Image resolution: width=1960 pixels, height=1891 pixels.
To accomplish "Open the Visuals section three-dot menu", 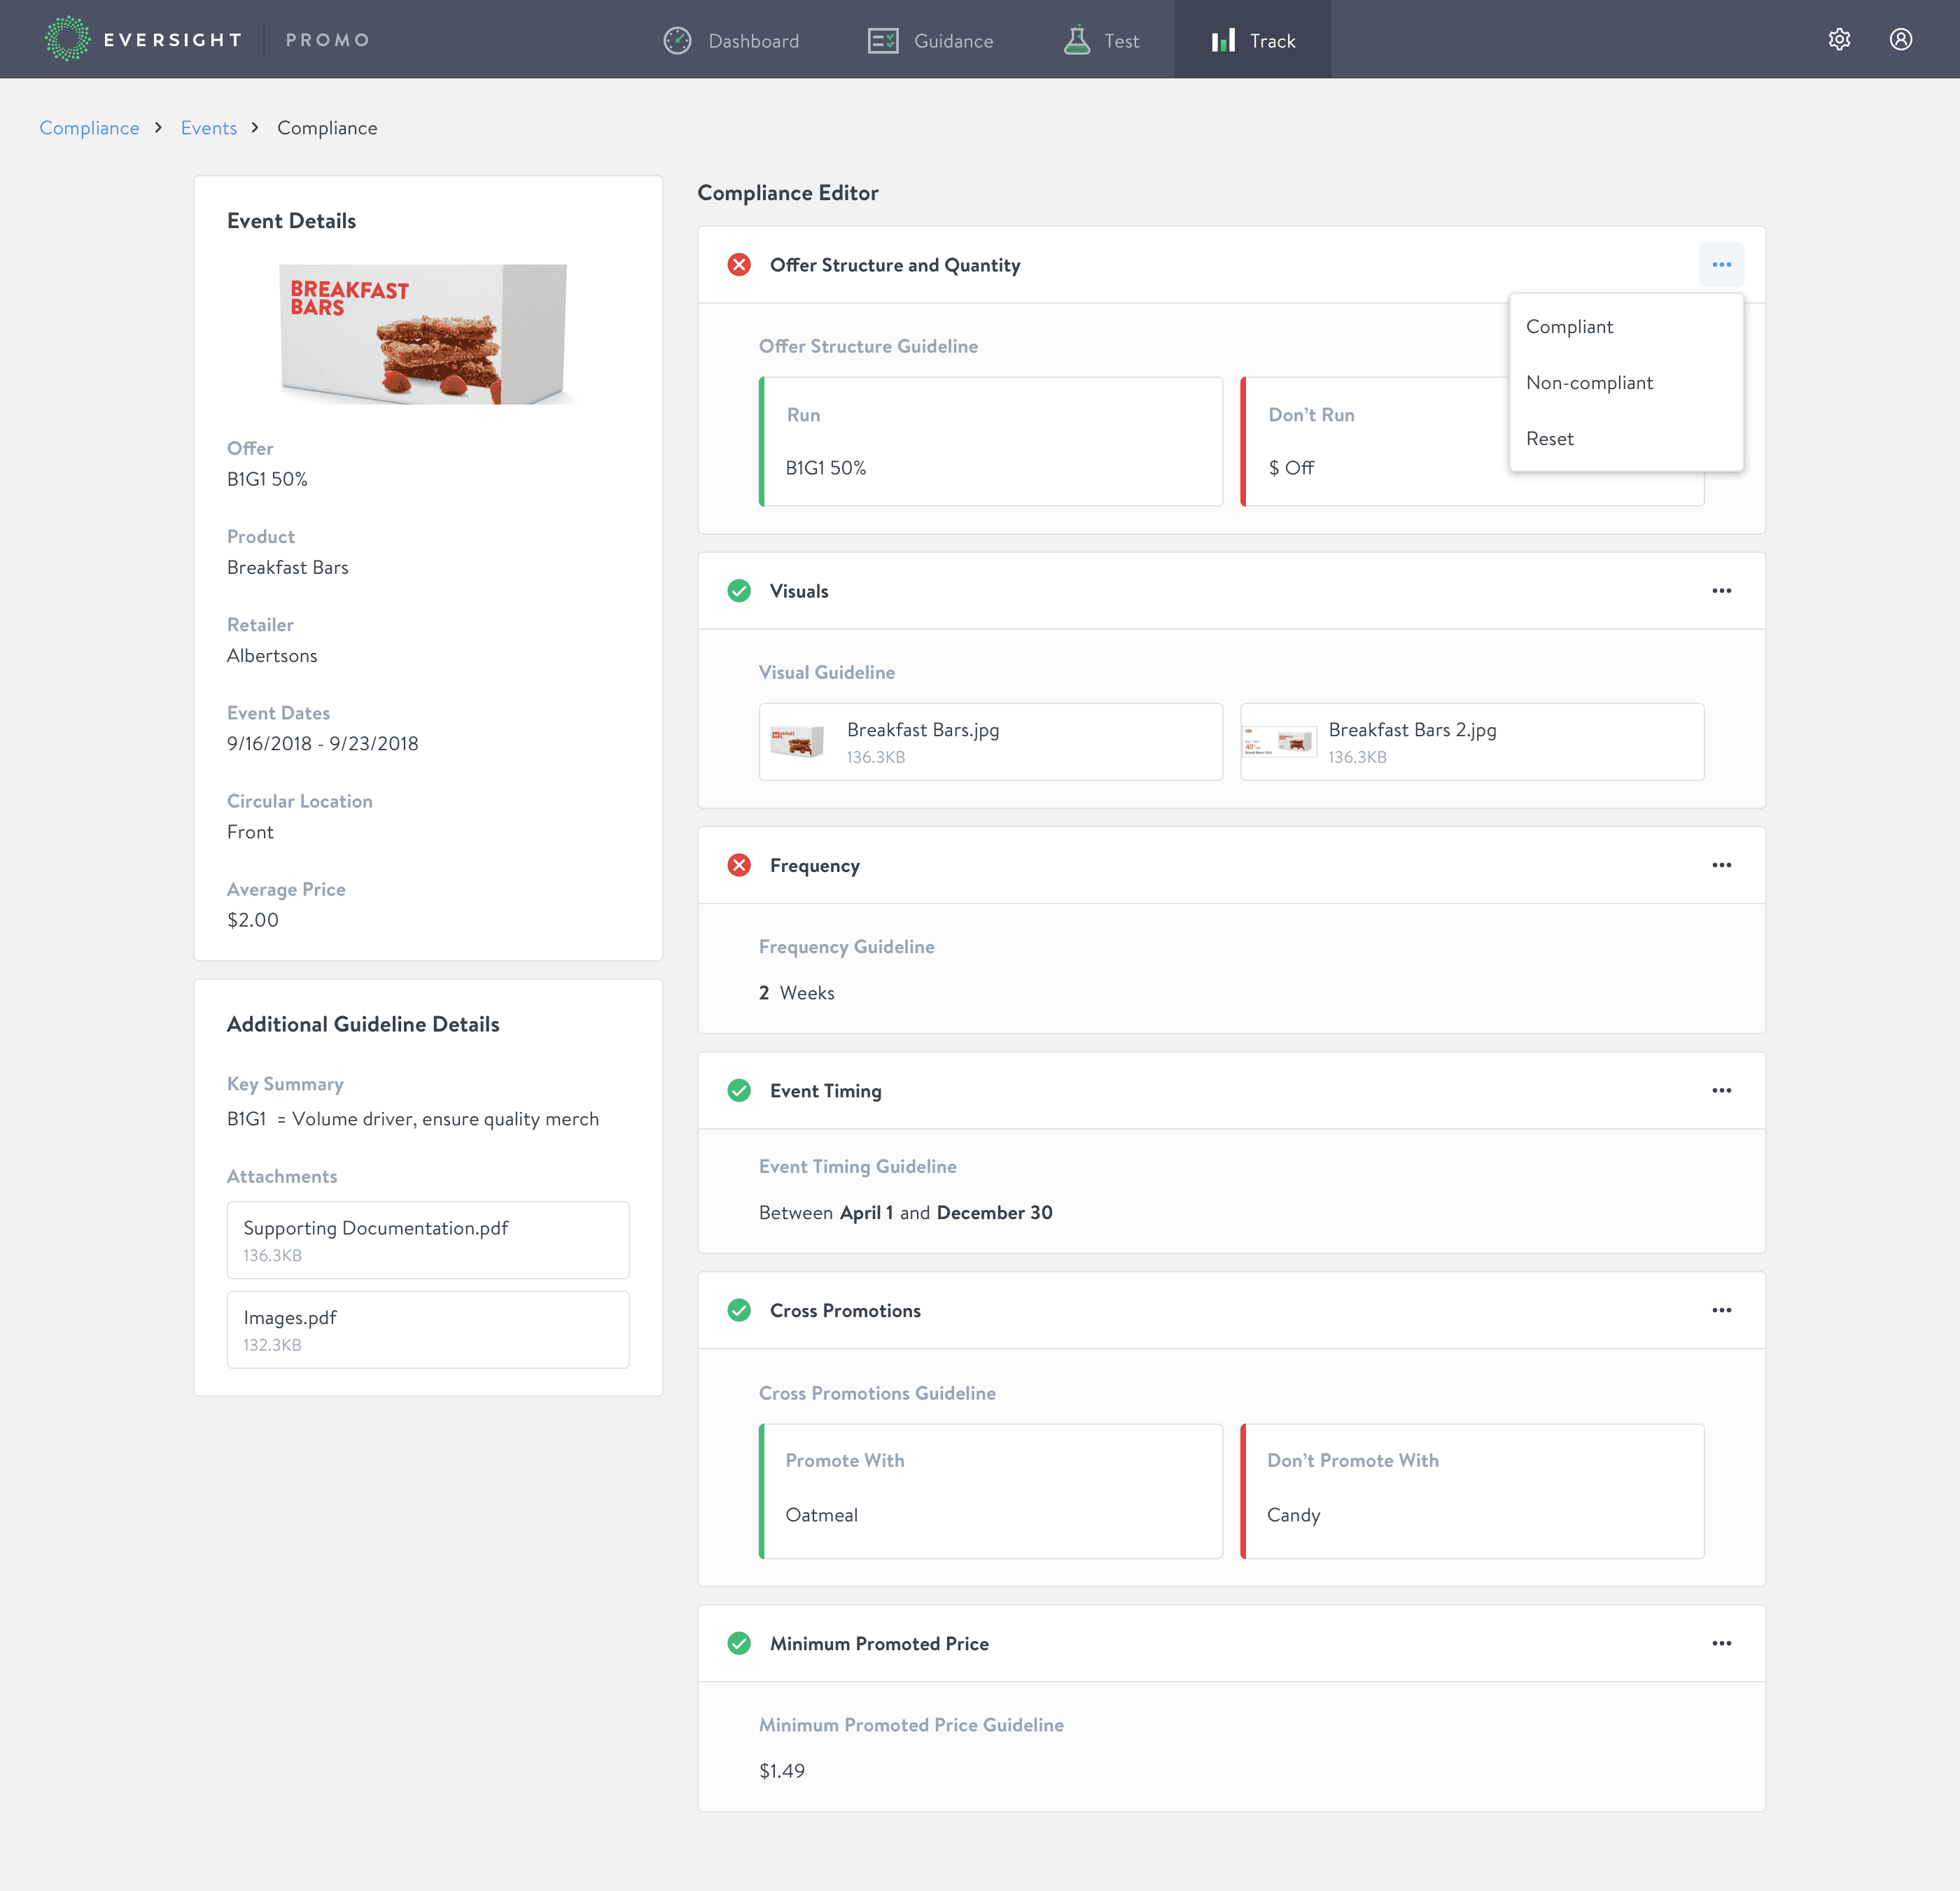I will click(x=1721, y=590).
